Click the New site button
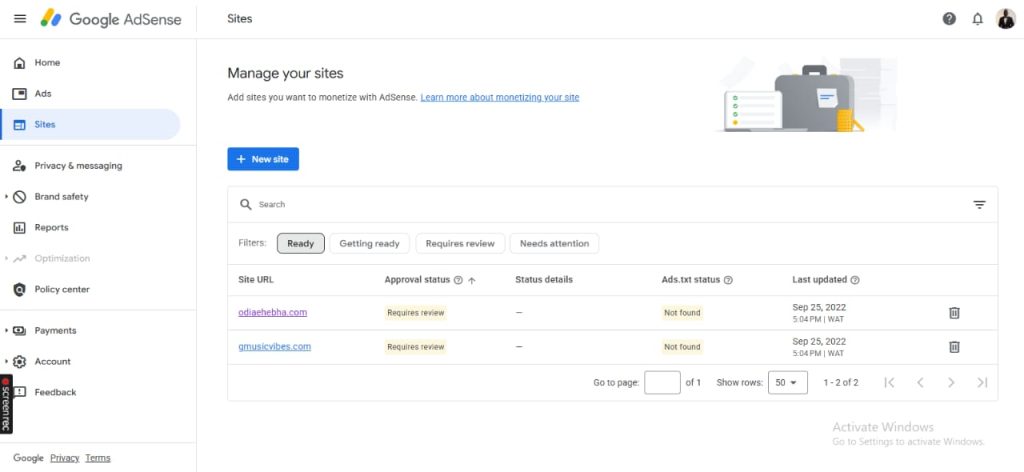This screenshot has height=472, width=1024. click(263, 159)
